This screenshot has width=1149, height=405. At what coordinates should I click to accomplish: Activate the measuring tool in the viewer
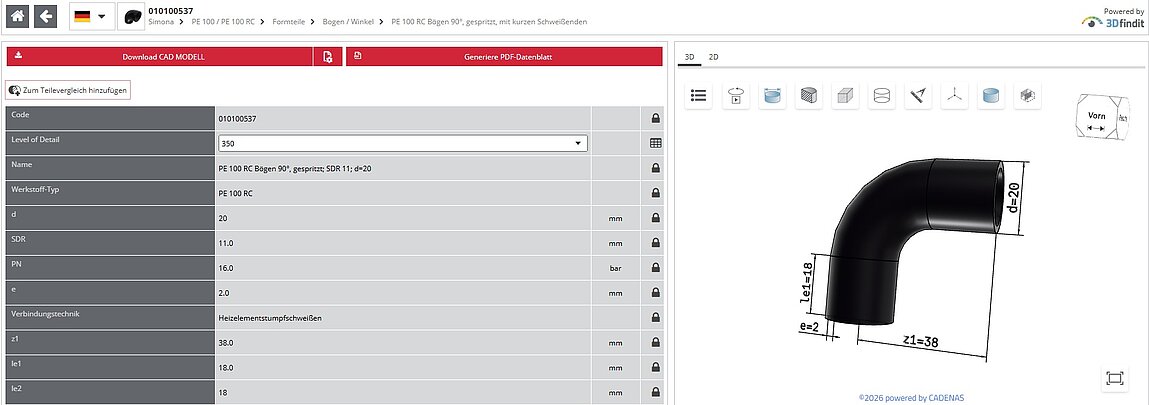[918, 96]
